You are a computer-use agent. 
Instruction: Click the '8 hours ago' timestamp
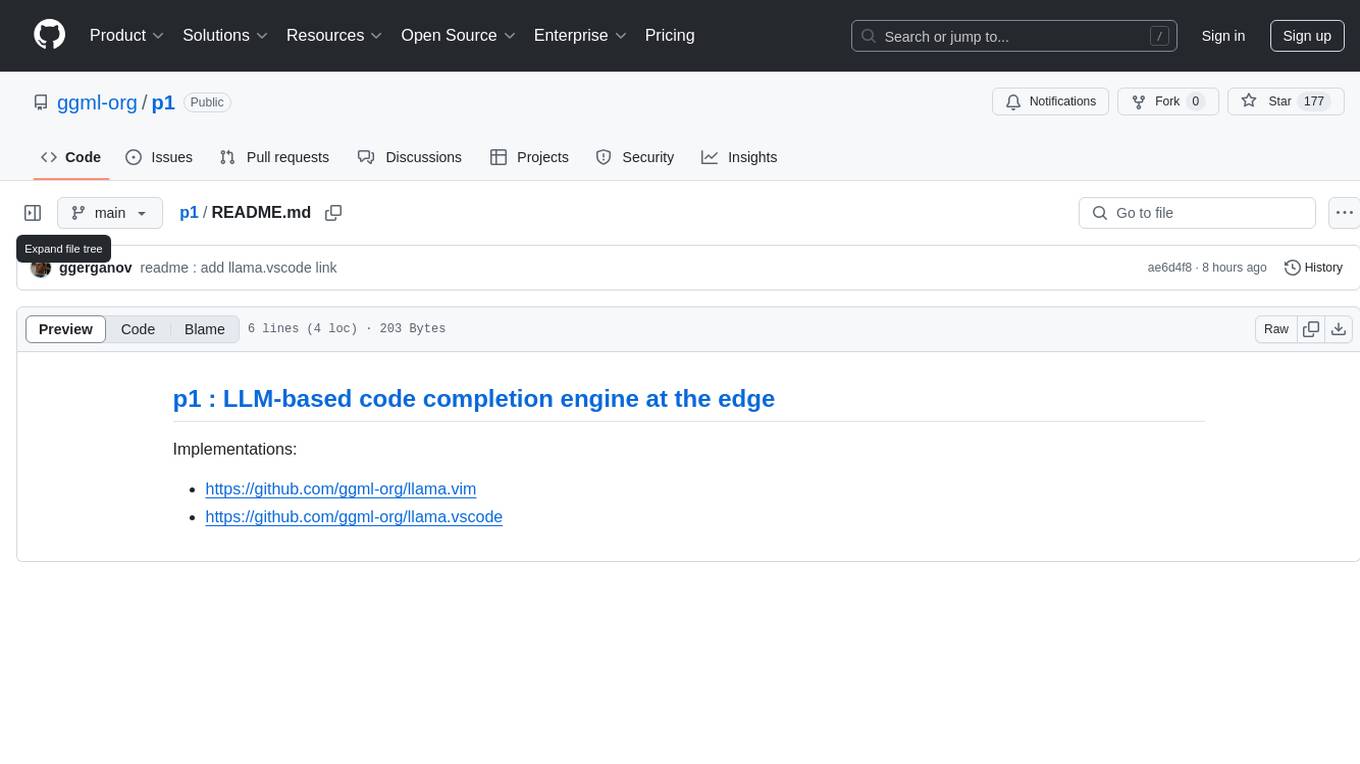coord(1236,268)
